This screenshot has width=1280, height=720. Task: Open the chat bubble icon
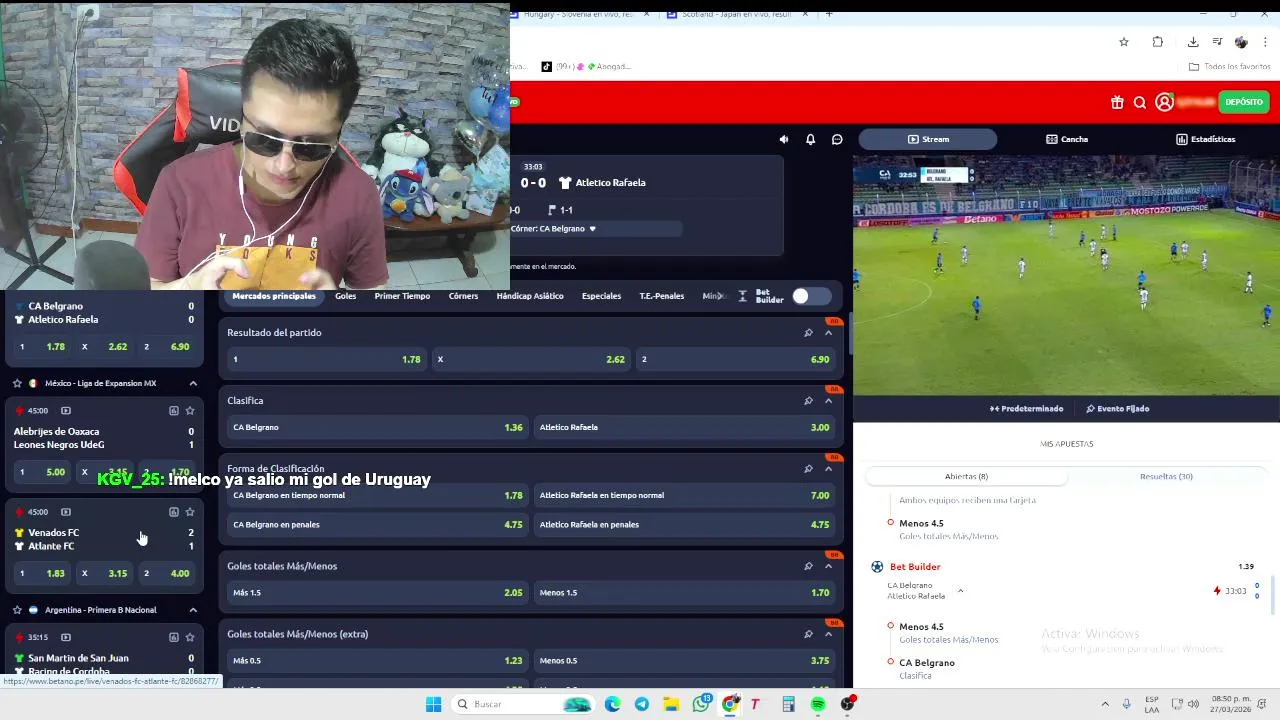click(837, 139)
